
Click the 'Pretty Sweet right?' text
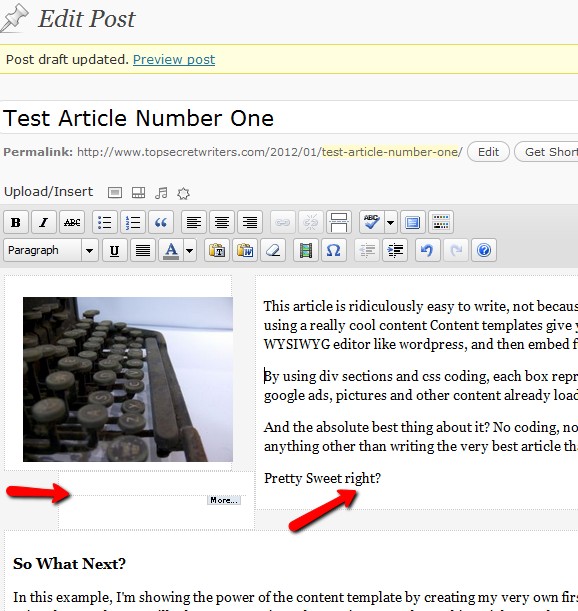click(x=322, y=478)
